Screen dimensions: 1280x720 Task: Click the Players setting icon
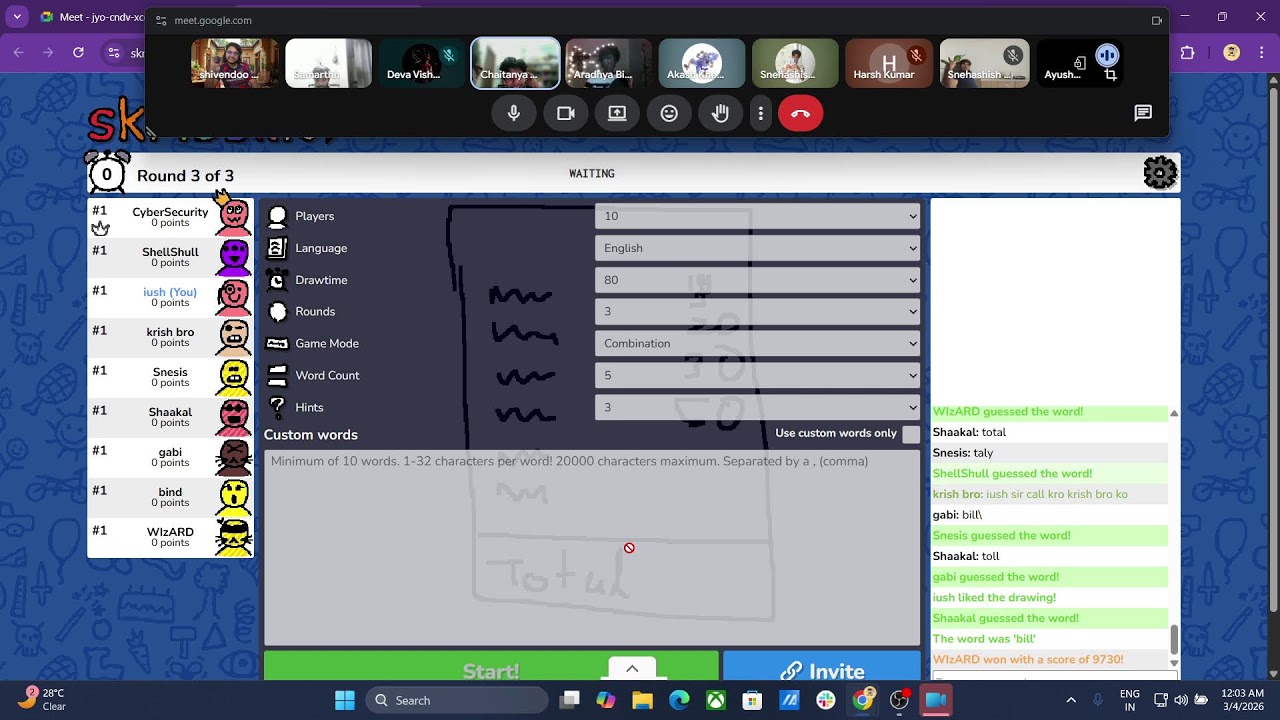(277, 216)
